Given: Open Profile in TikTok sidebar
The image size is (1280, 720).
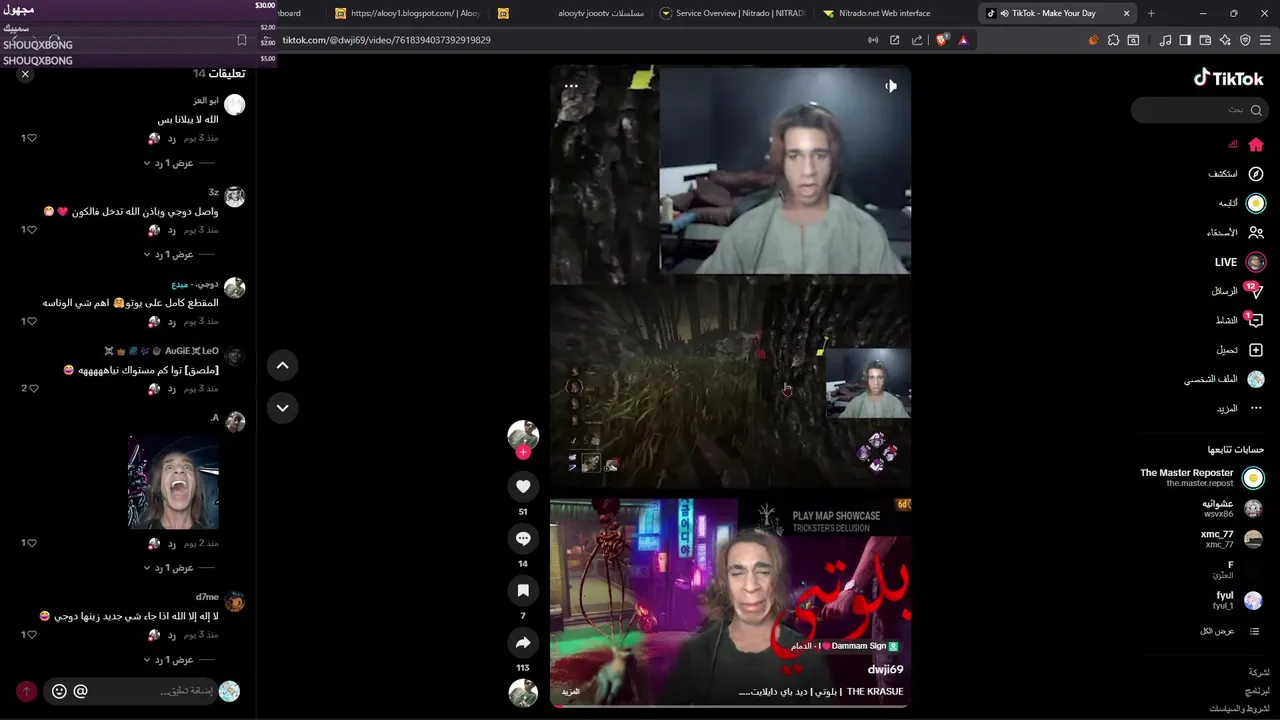Looking at the screenshot, I should pyautogui.click(x=1256, y=379).
